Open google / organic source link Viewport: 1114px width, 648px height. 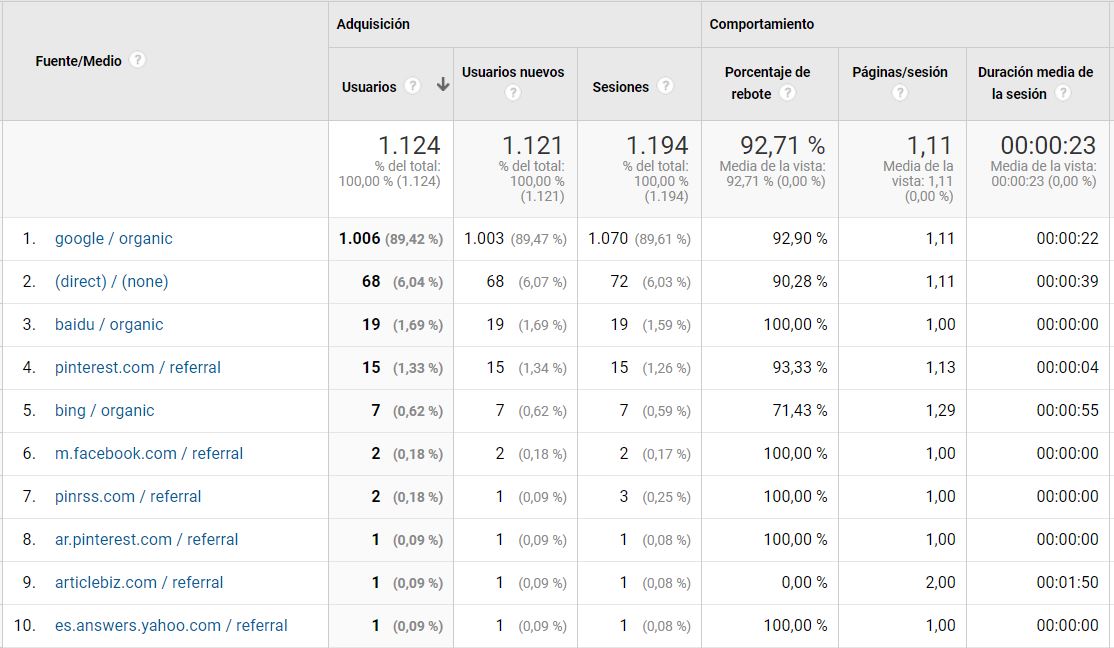(x=113, y=239)
